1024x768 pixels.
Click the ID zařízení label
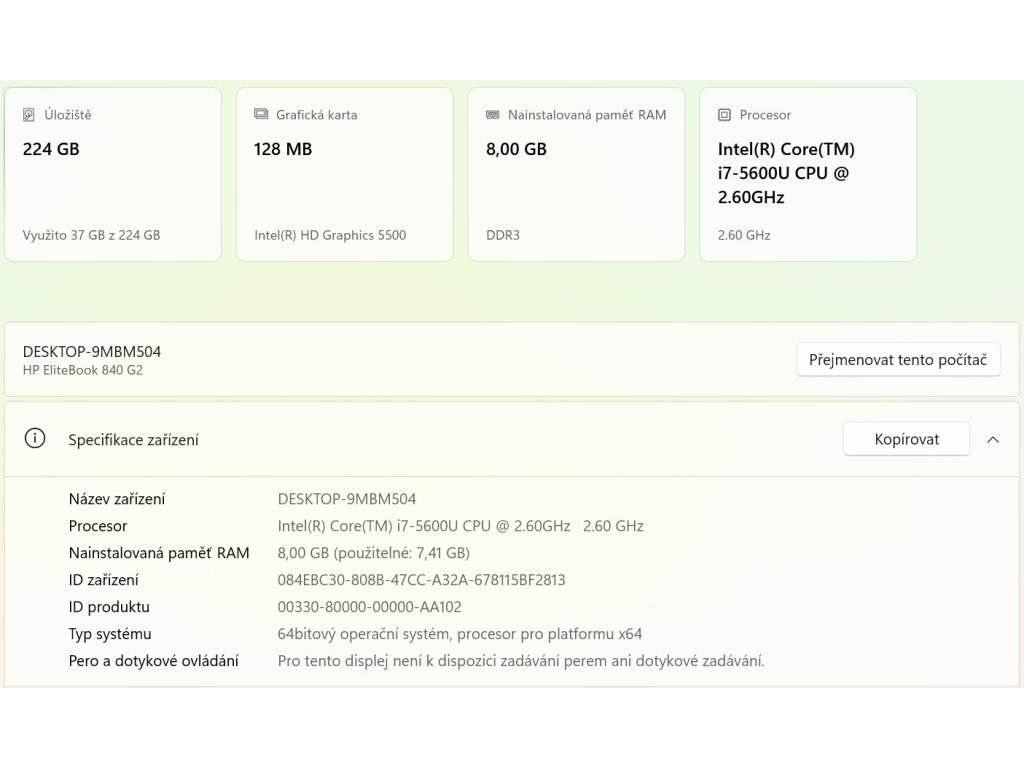click(x=103, y=580)
